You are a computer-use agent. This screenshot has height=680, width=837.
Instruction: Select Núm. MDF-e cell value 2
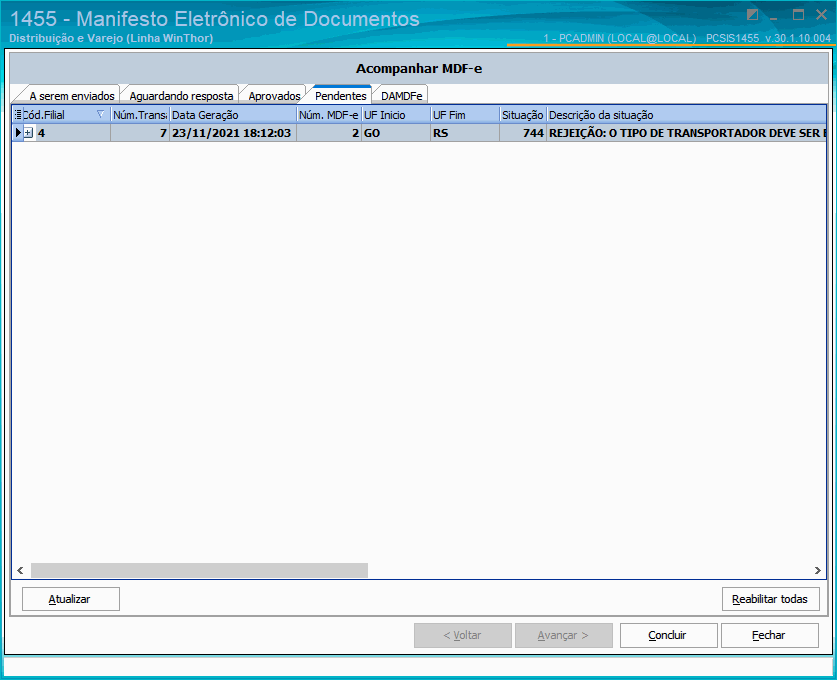pos(329,133)
